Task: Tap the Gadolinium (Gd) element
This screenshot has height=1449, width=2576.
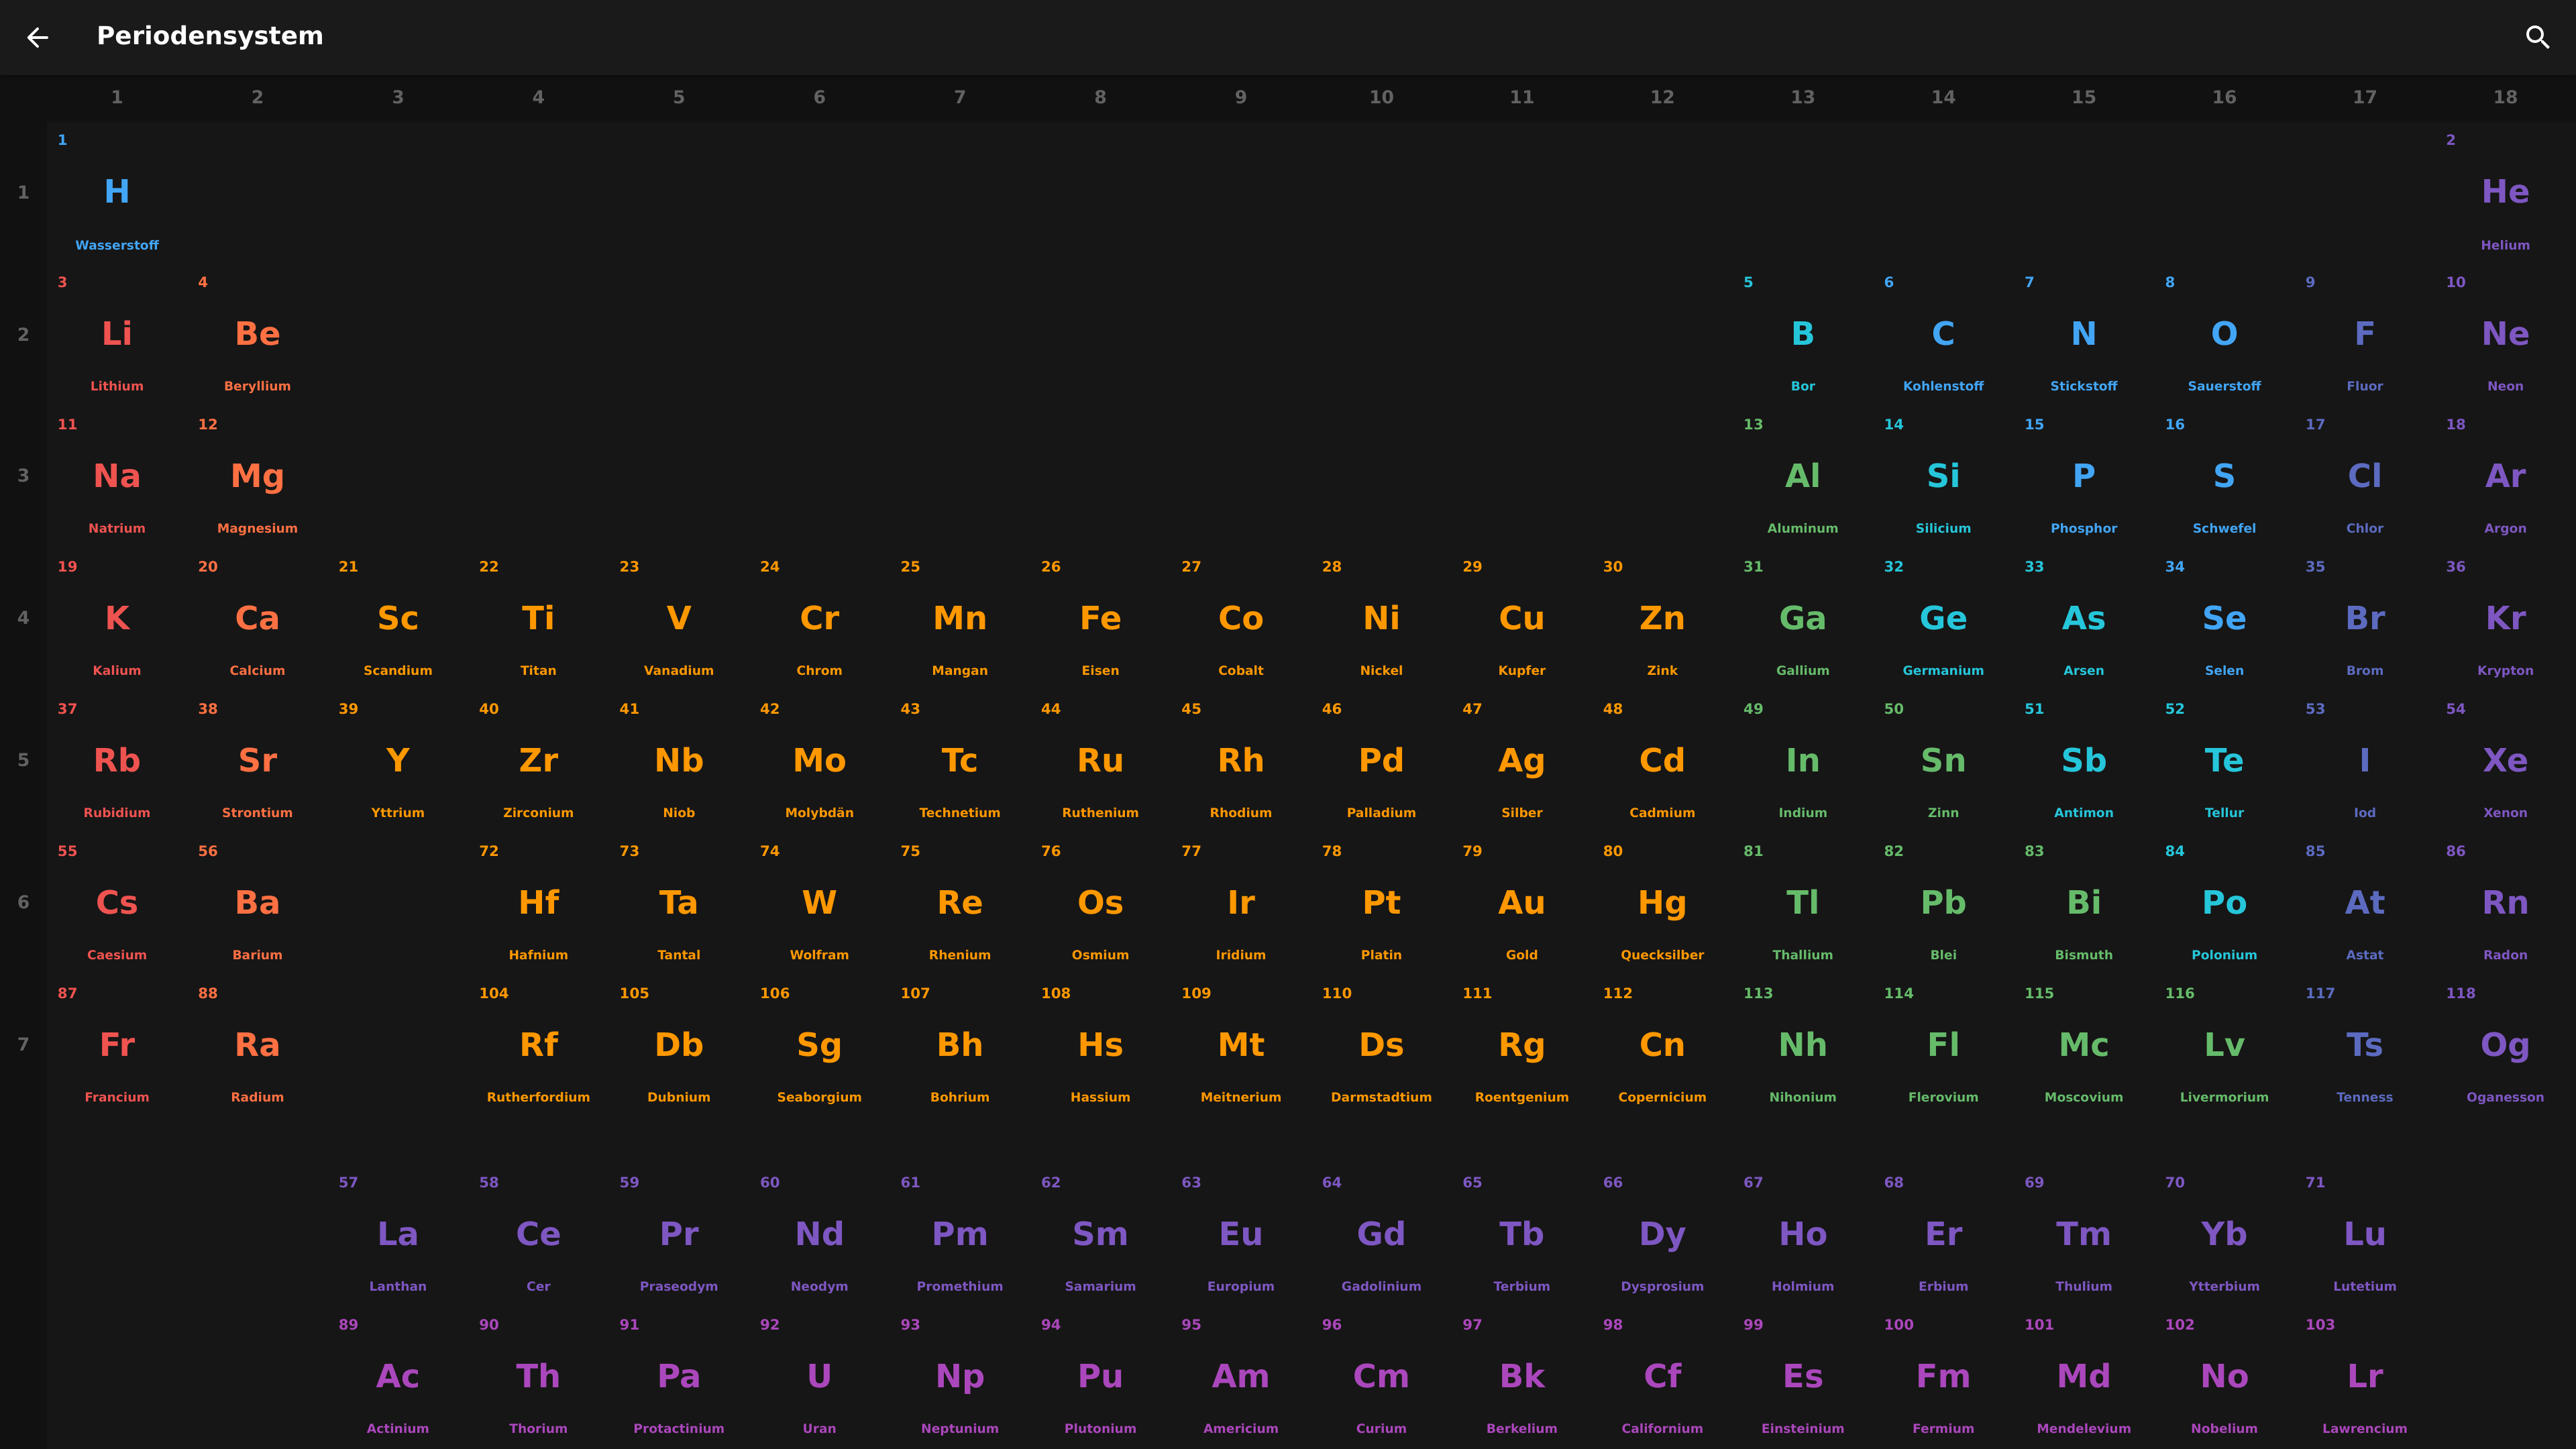Action: tap(1381, 1234)
